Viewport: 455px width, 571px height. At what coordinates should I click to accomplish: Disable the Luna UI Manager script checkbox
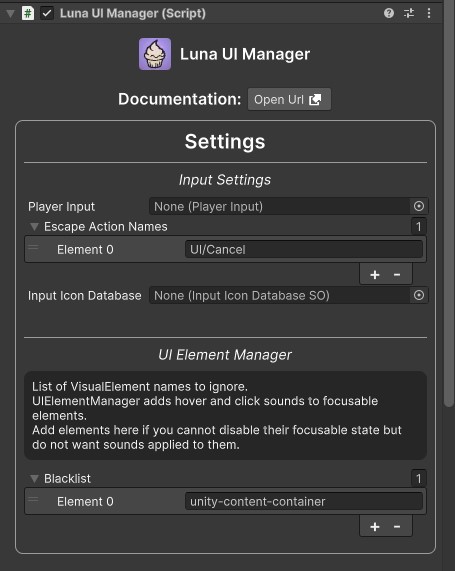[47, 13]
